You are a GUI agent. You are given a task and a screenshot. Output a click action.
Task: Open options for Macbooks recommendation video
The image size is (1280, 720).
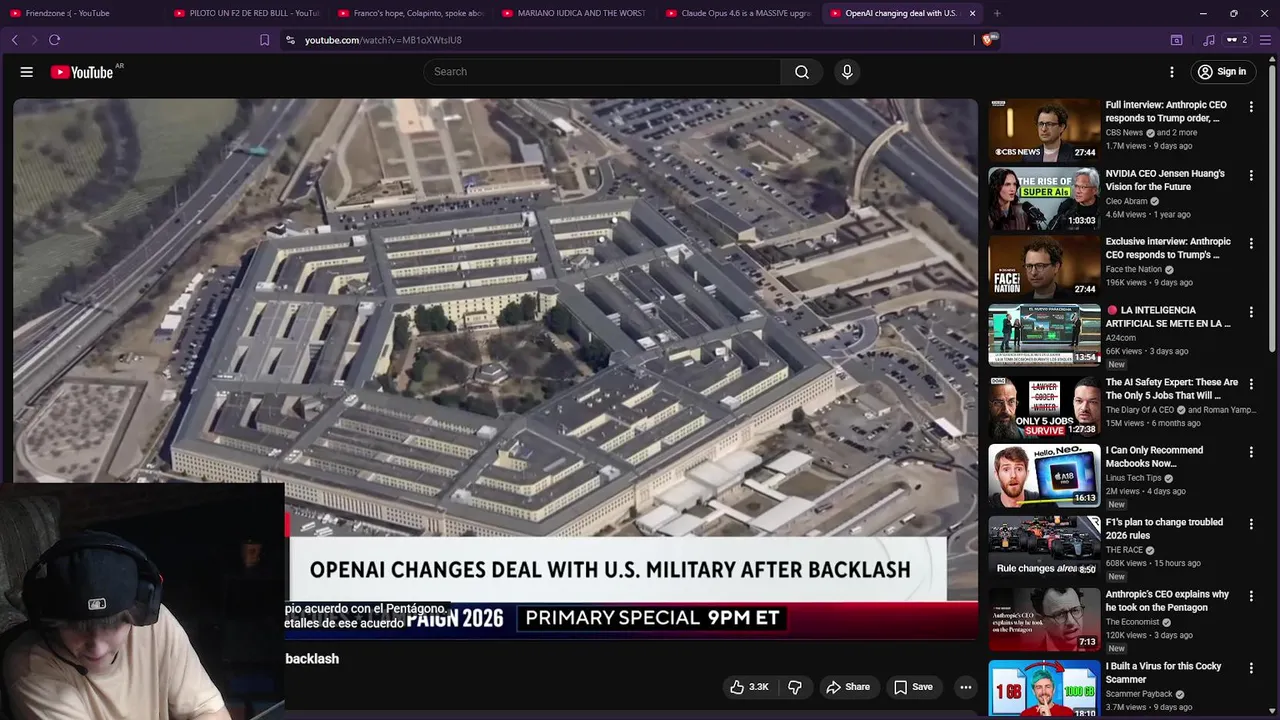pos(1251,452)
